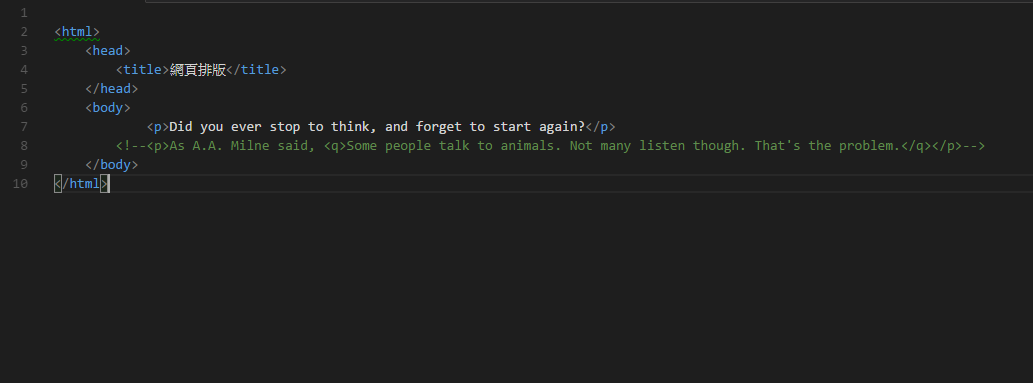Place cursor on word 'forget' in paragraph
The image size is (1033, 383).
coord(438,127)
